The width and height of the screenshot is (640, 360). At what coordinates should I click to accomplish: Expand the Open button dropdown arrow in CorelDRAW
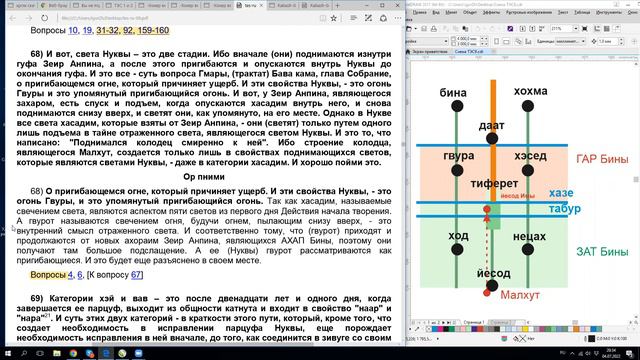[x=416, y=29]
